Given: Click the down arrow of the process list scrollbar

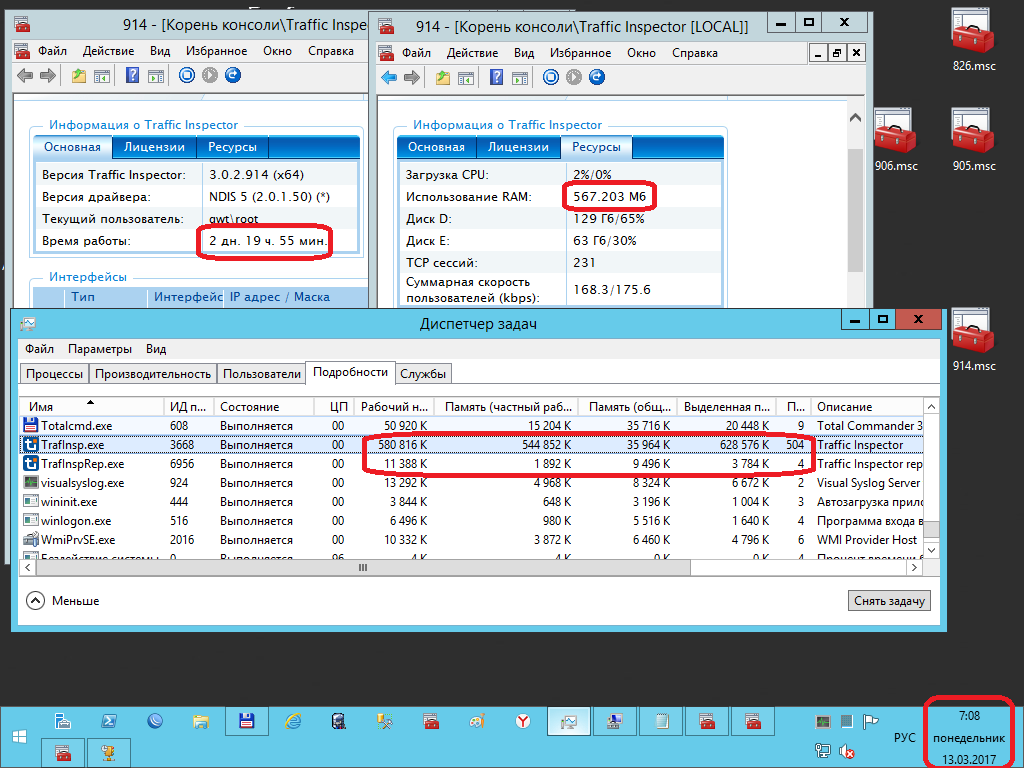Looking at the screenshot, I should [x=932, y=550].
